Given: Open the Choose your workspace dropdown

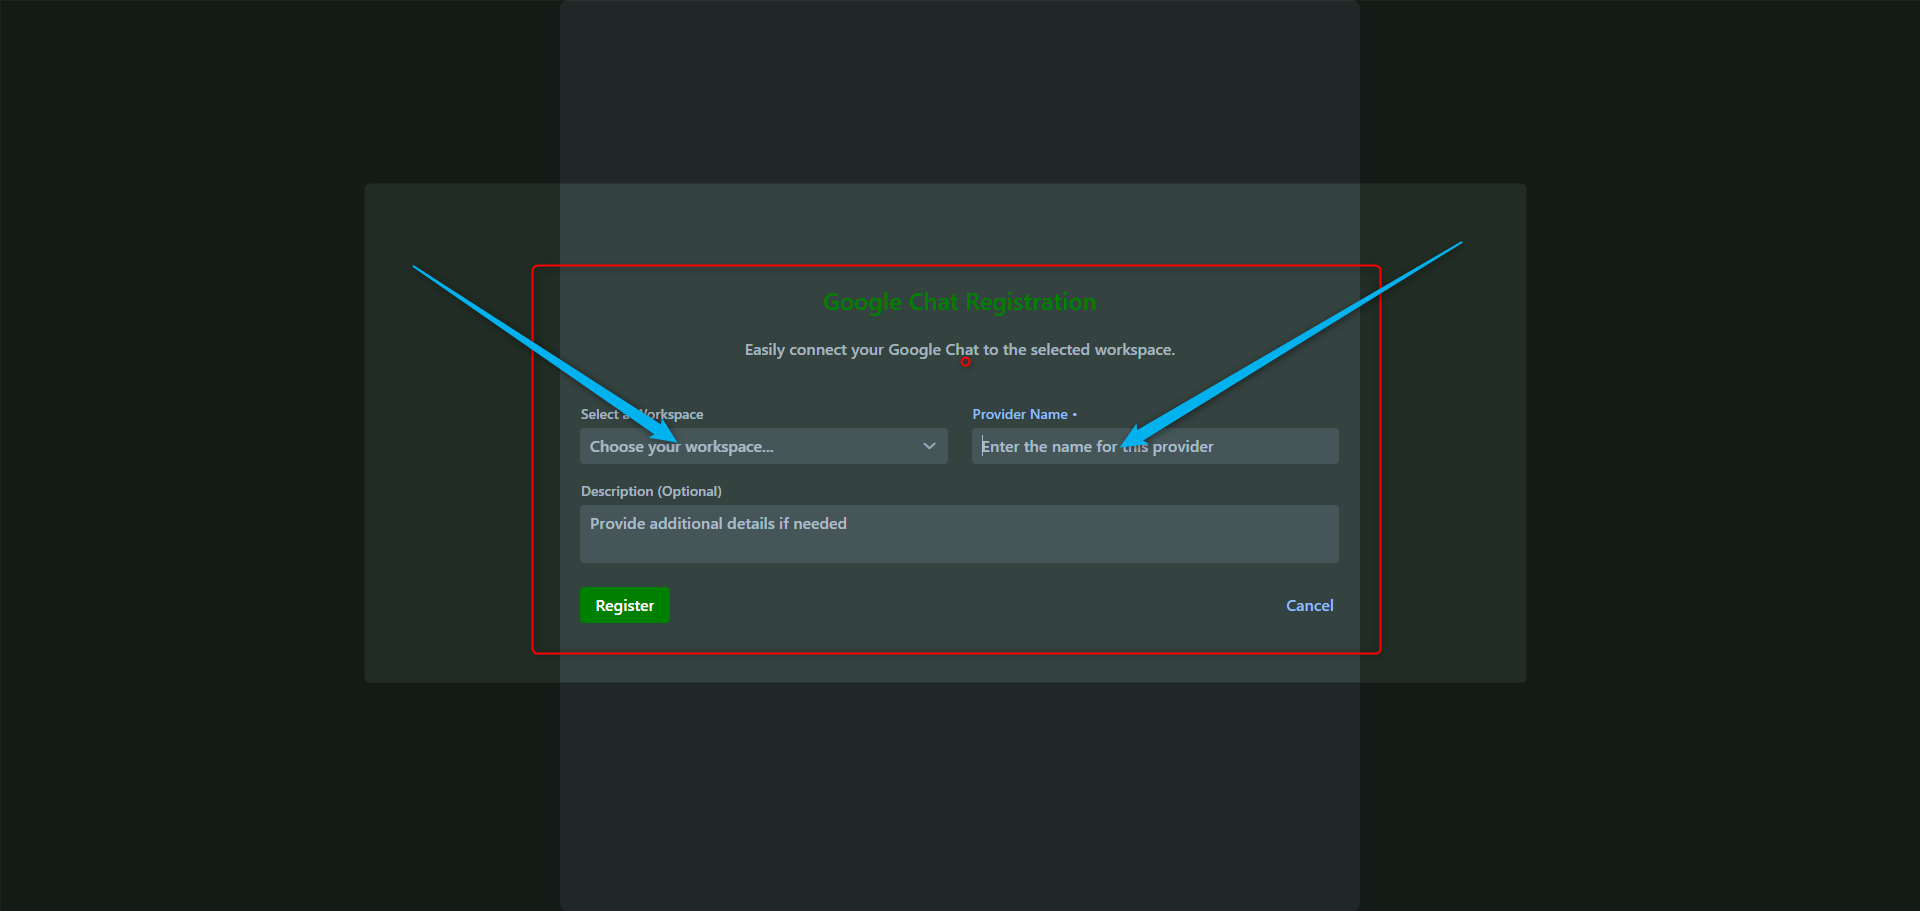Looking at the screenshot, I should (763, 446).
